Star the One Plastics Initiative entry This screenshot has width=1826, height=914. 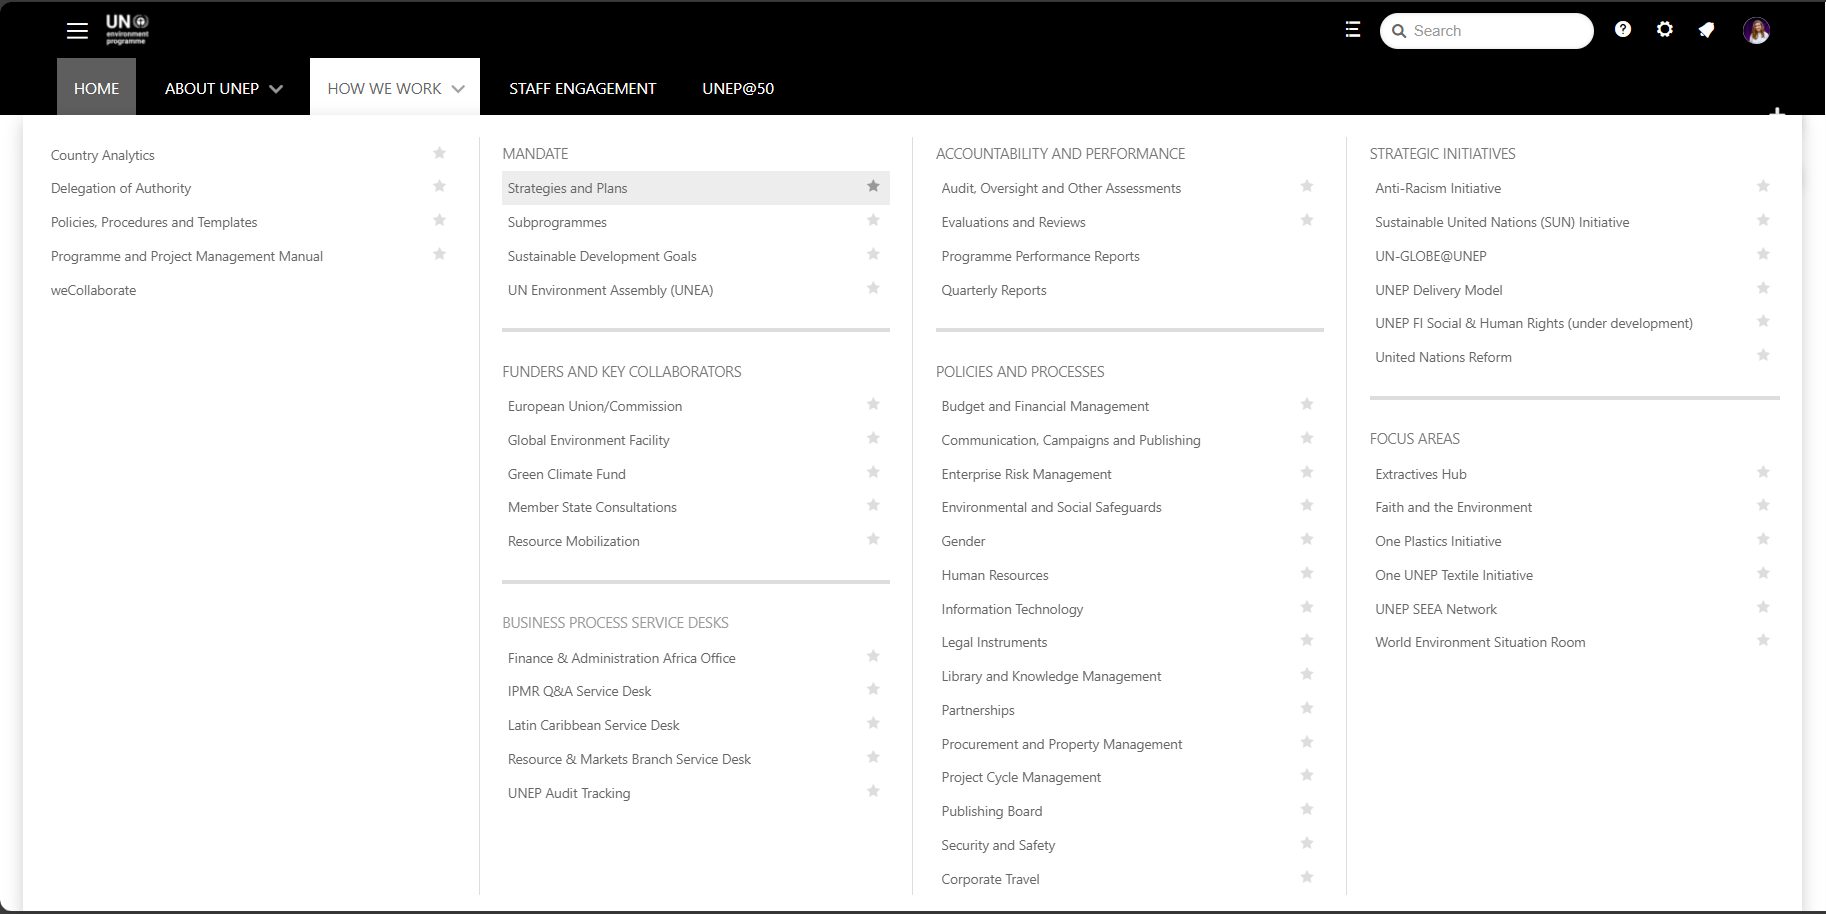1763,540
